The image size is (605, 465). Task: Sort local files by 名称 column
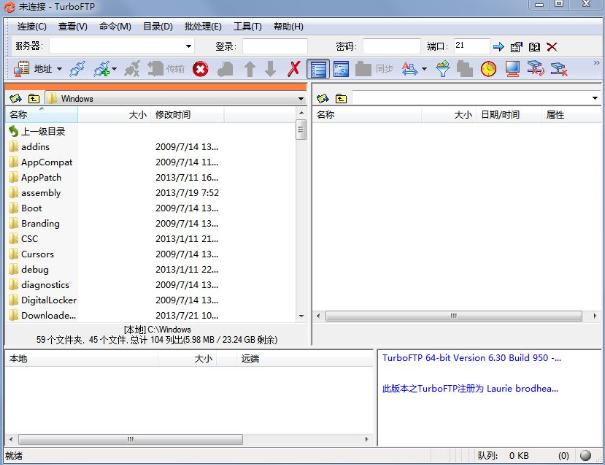pos(42,115)
